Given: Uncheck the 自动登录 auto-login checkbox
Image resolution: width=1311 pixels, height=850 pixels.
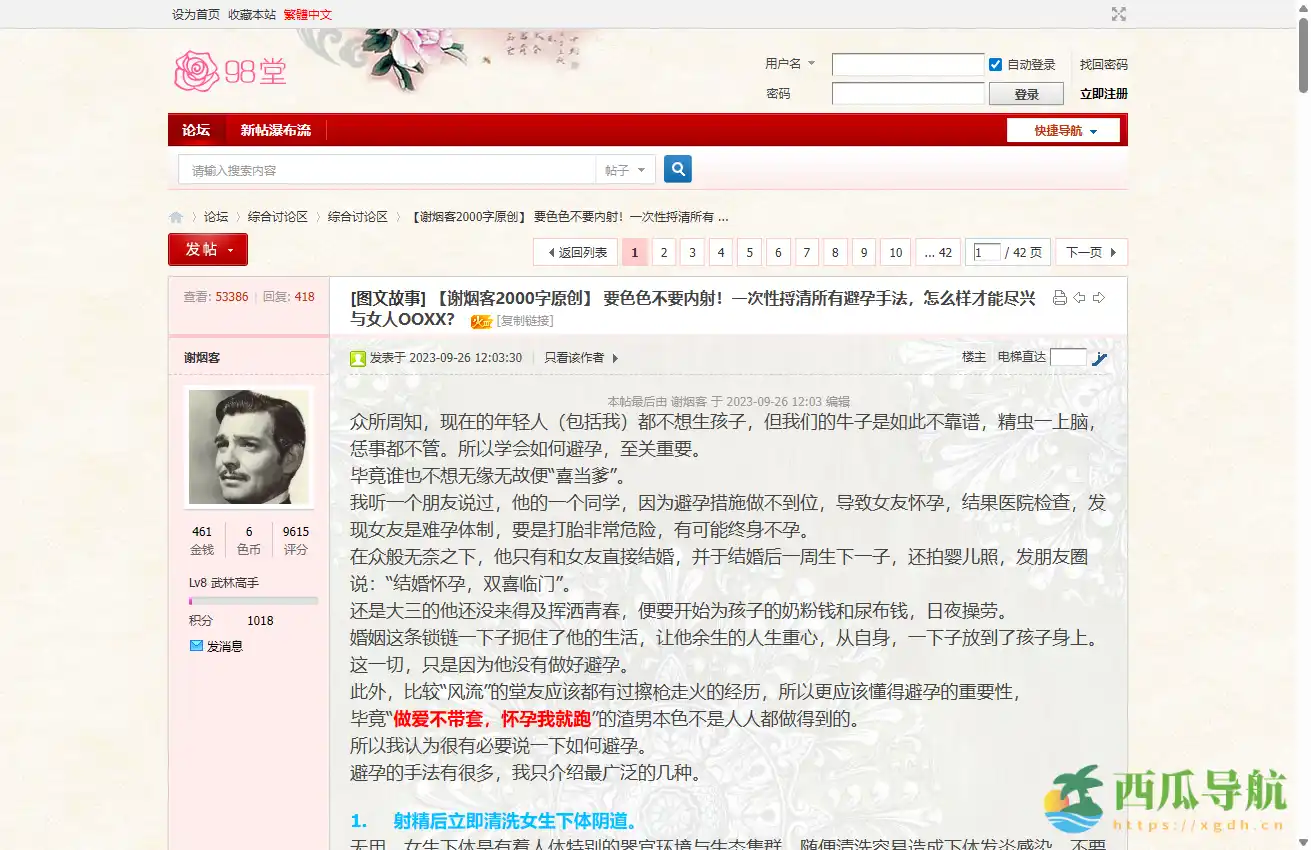Looking at the screenshot, I should coord(995,63).
